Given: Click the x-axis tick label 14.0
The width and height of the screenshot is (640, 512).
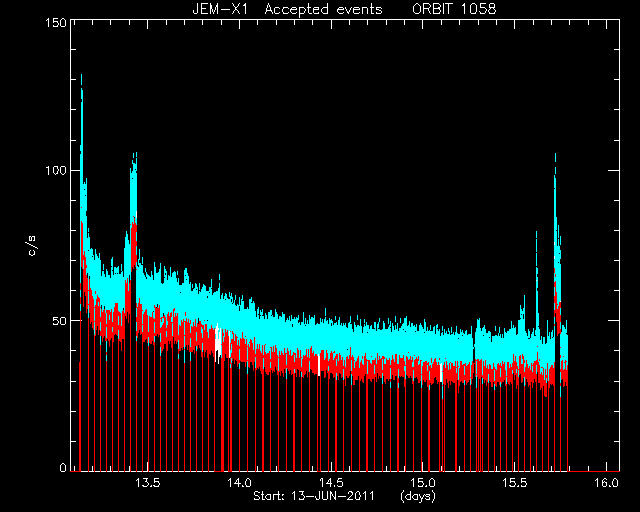Looking at the screenshot, I should 239,483.
